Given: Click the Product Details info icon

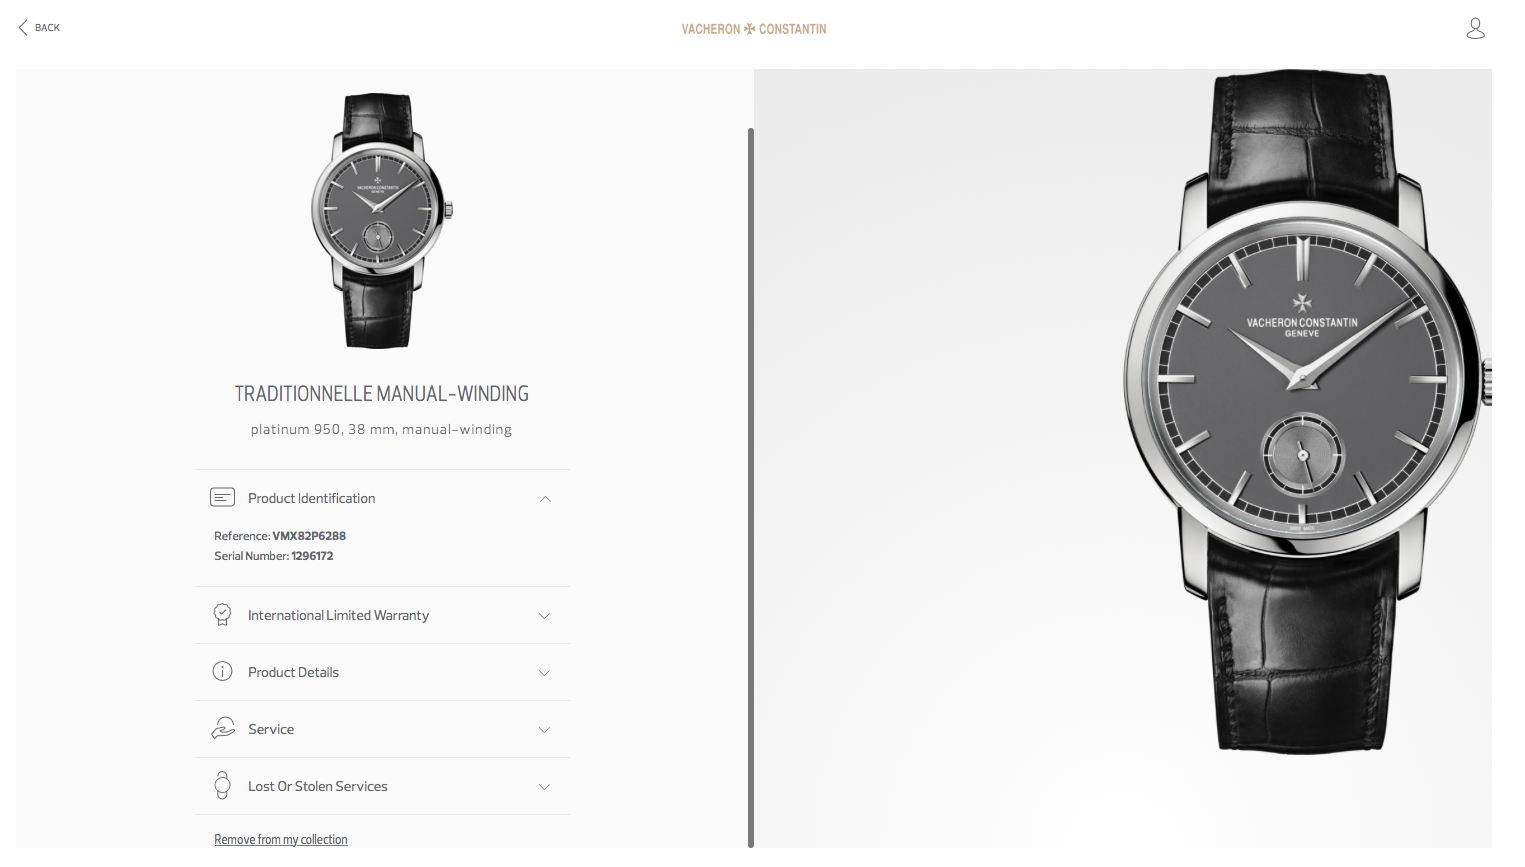Looking at the screenshot, I should point(222,671).
